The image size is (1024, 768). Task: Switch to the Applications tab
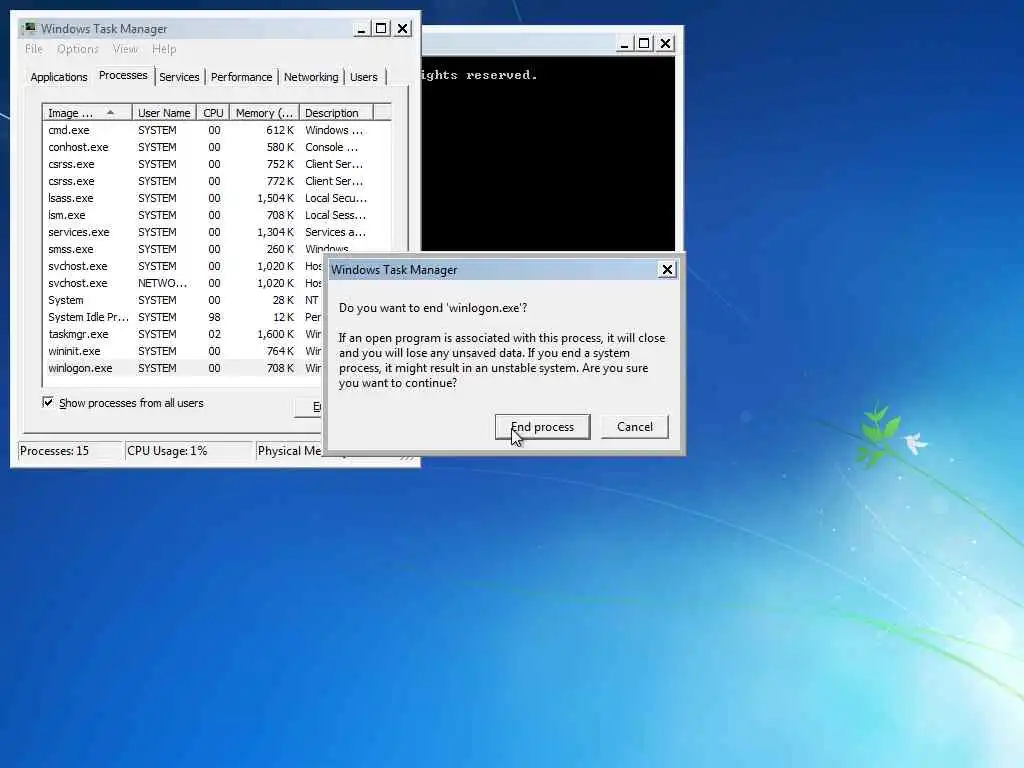tap(59, 77)
